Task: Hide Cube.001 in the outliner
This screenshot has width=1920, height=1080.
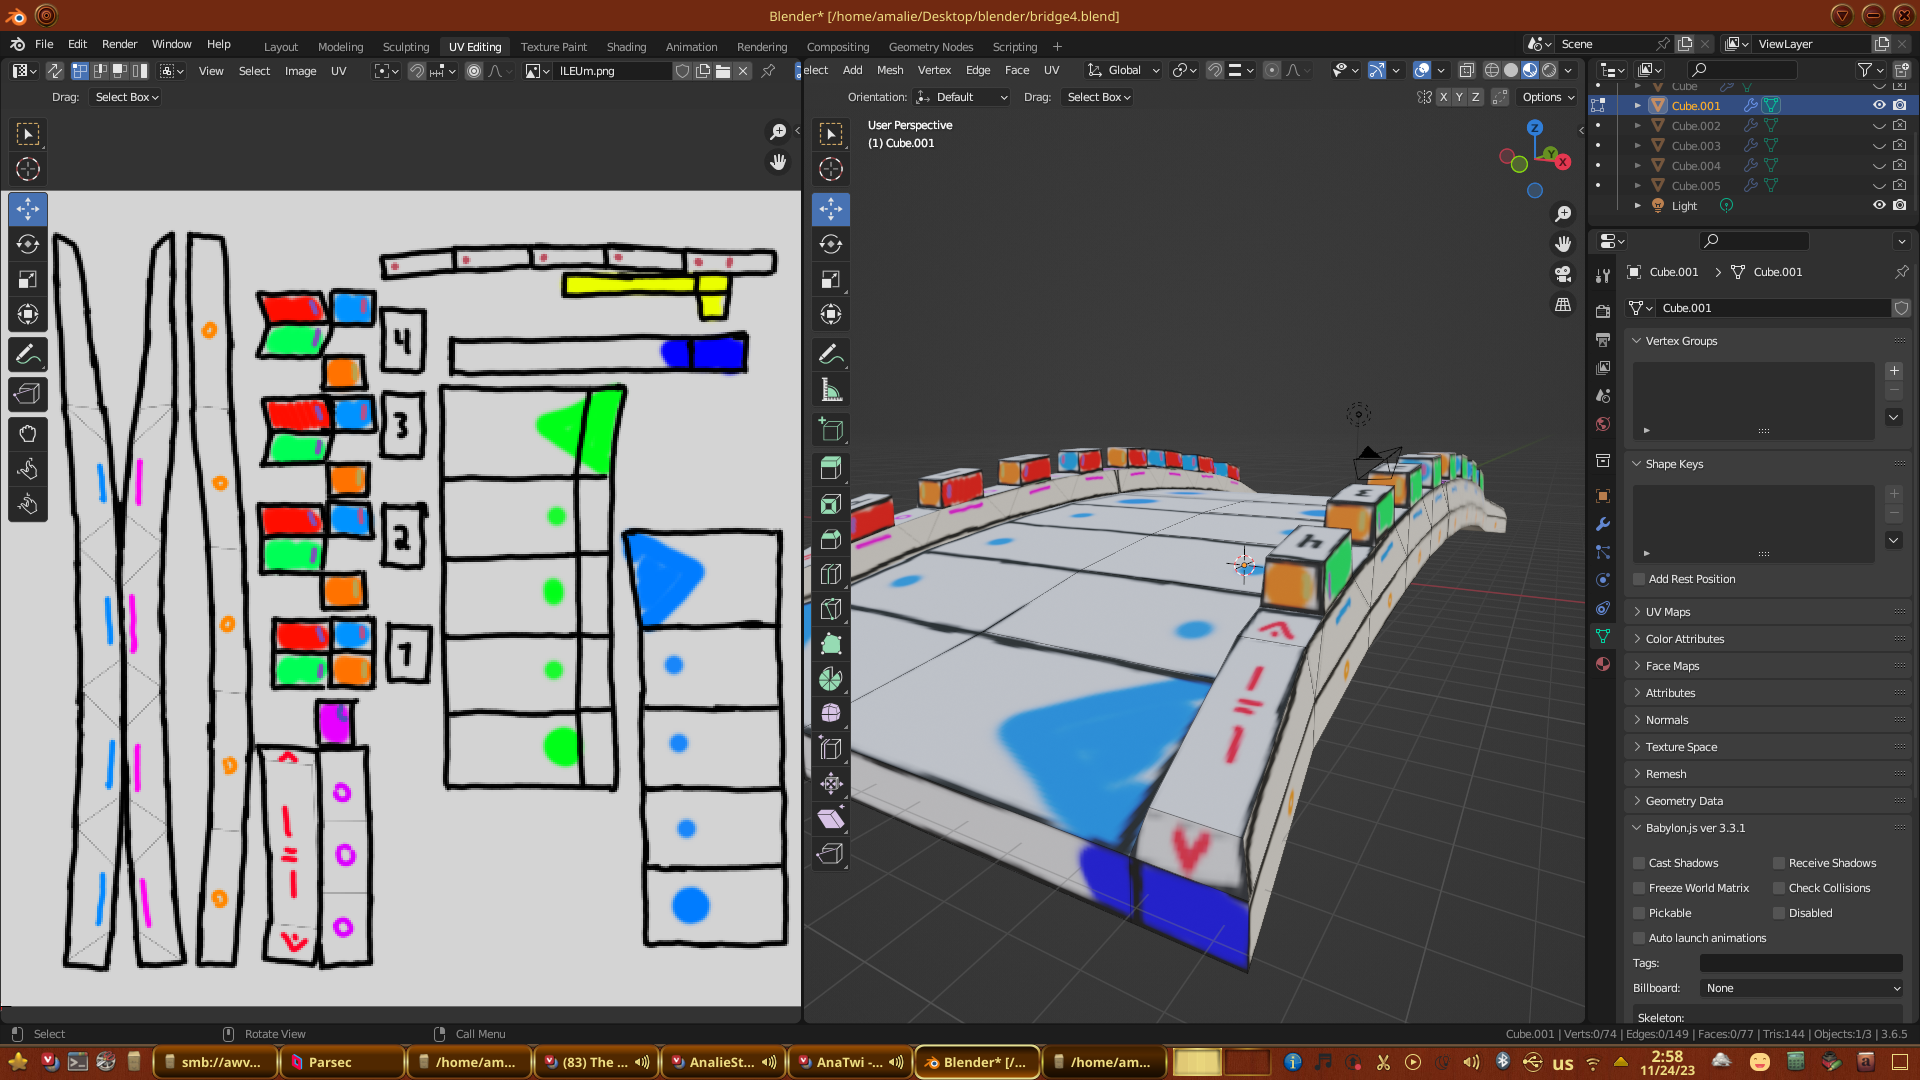Action: coord(1879,105)
